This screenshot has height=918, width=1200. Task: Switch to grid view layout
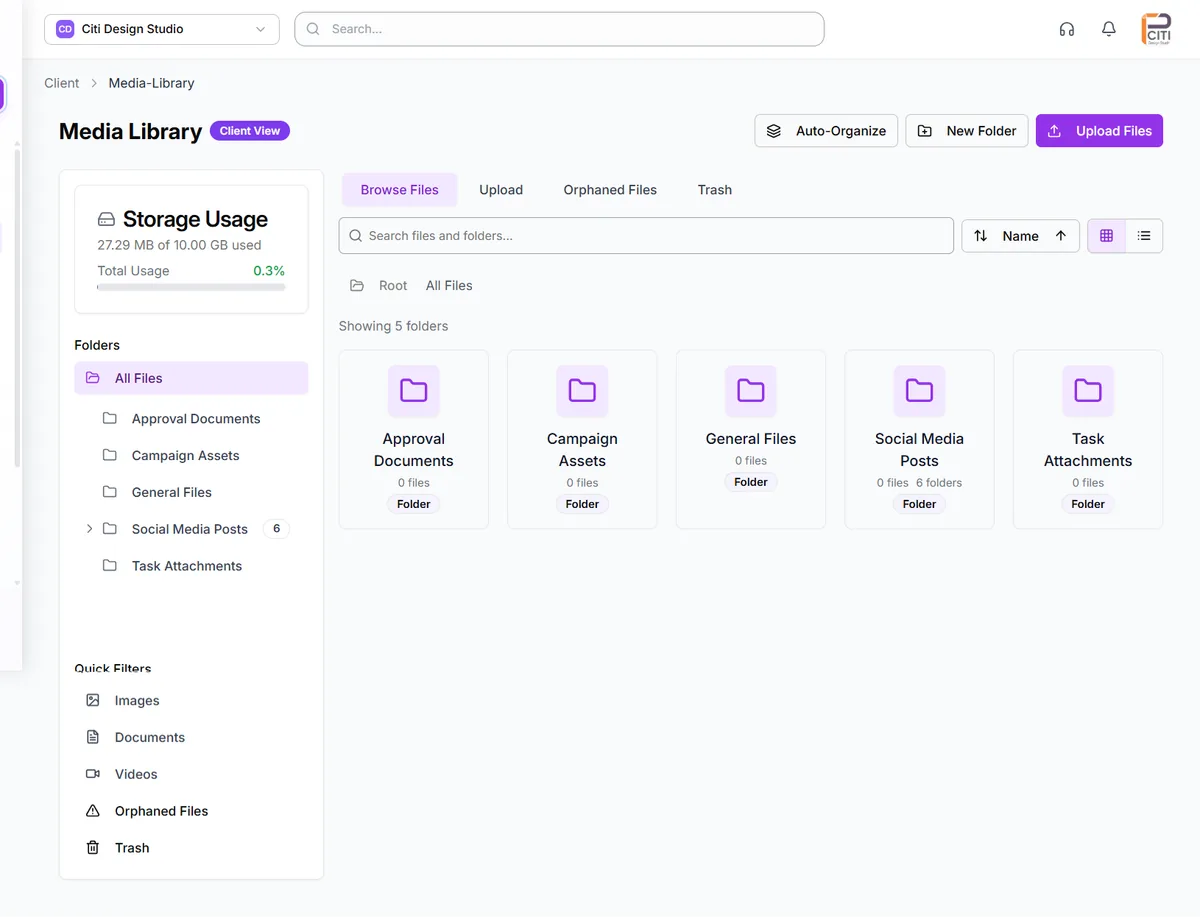click(x=1106, y=235)
